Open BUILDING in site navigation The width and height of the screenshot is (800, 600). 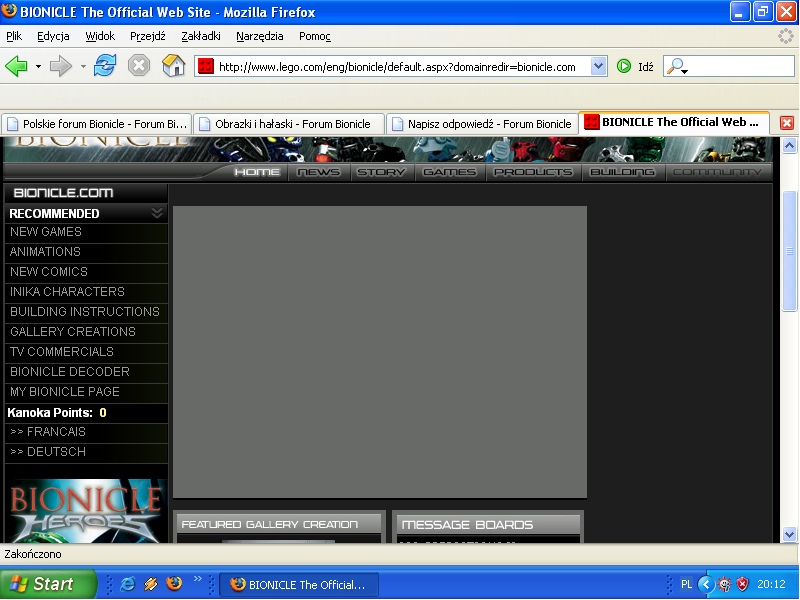[x=622, y=172]
